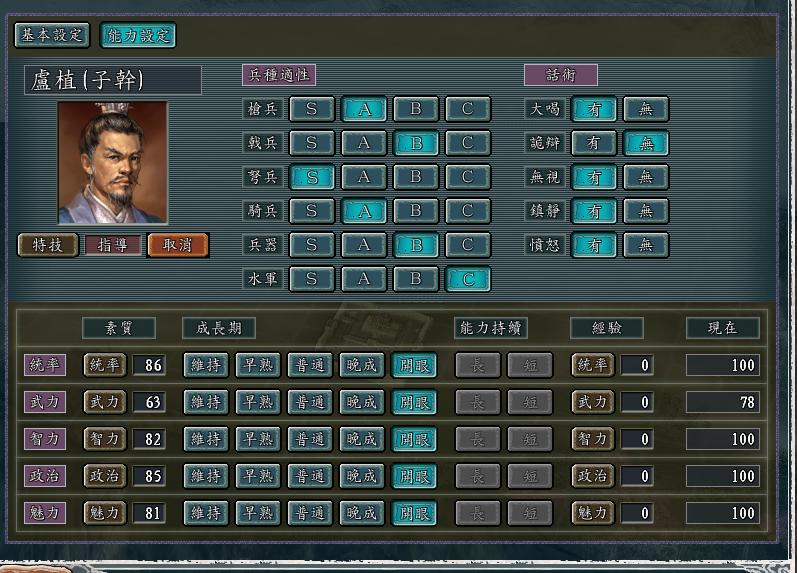Set 槍兵 aptitude to C
797x573 pixels.
[x=468, y=109]
